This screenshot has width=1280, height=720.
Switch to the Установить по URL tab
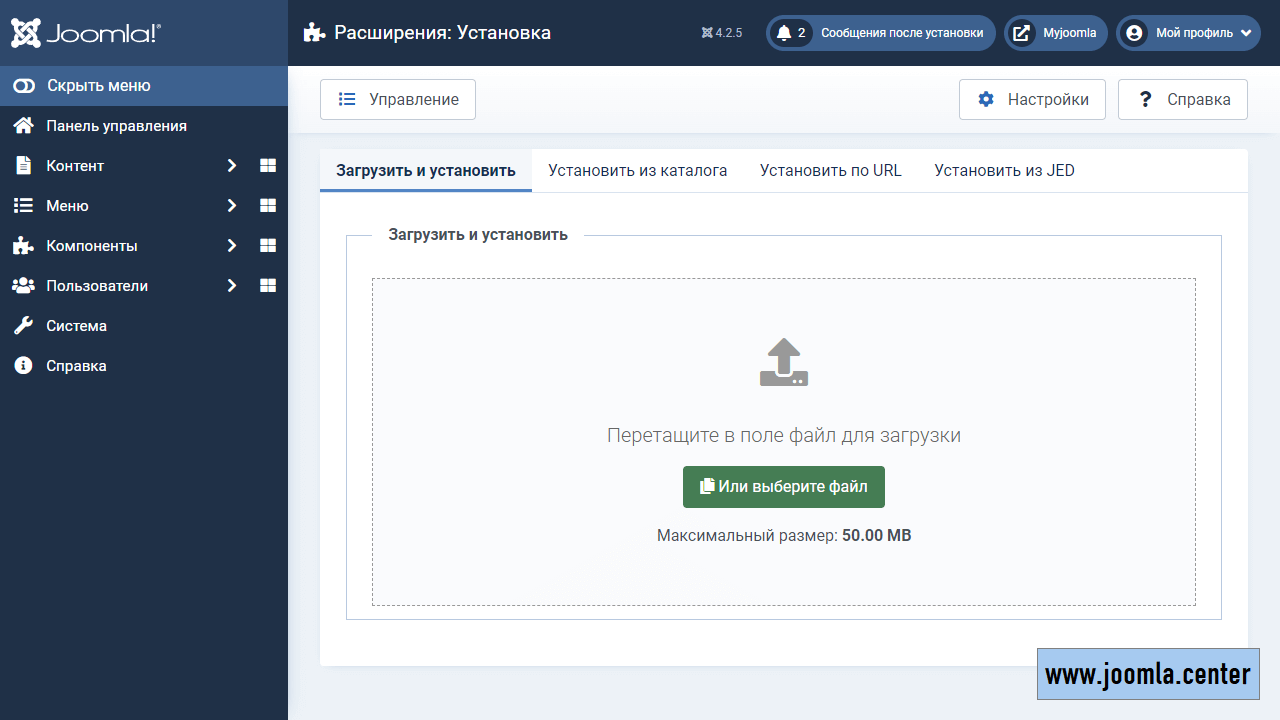click(830, 170)
